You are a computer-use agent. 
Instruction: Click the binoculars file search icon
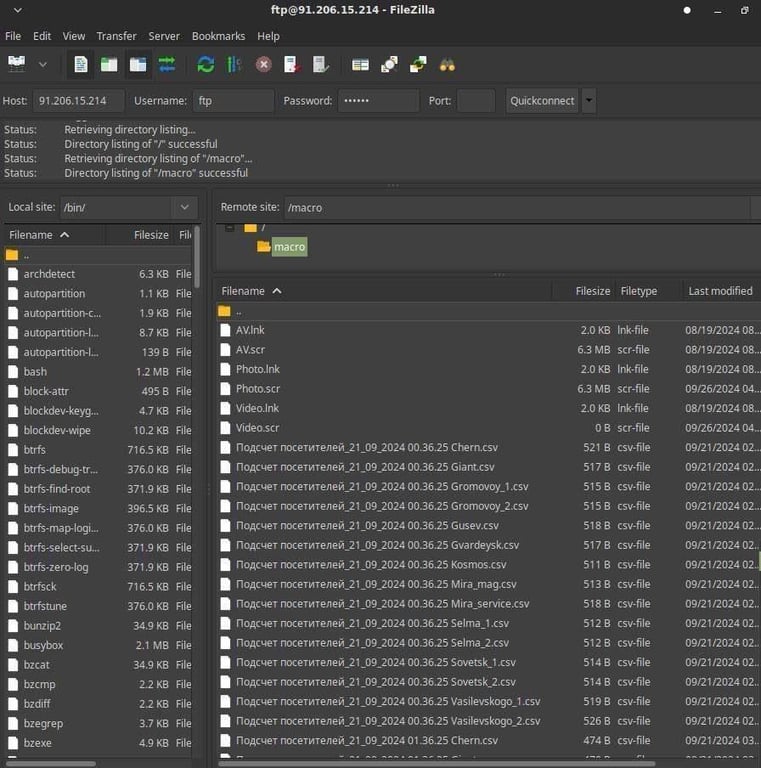coord(447,64)
